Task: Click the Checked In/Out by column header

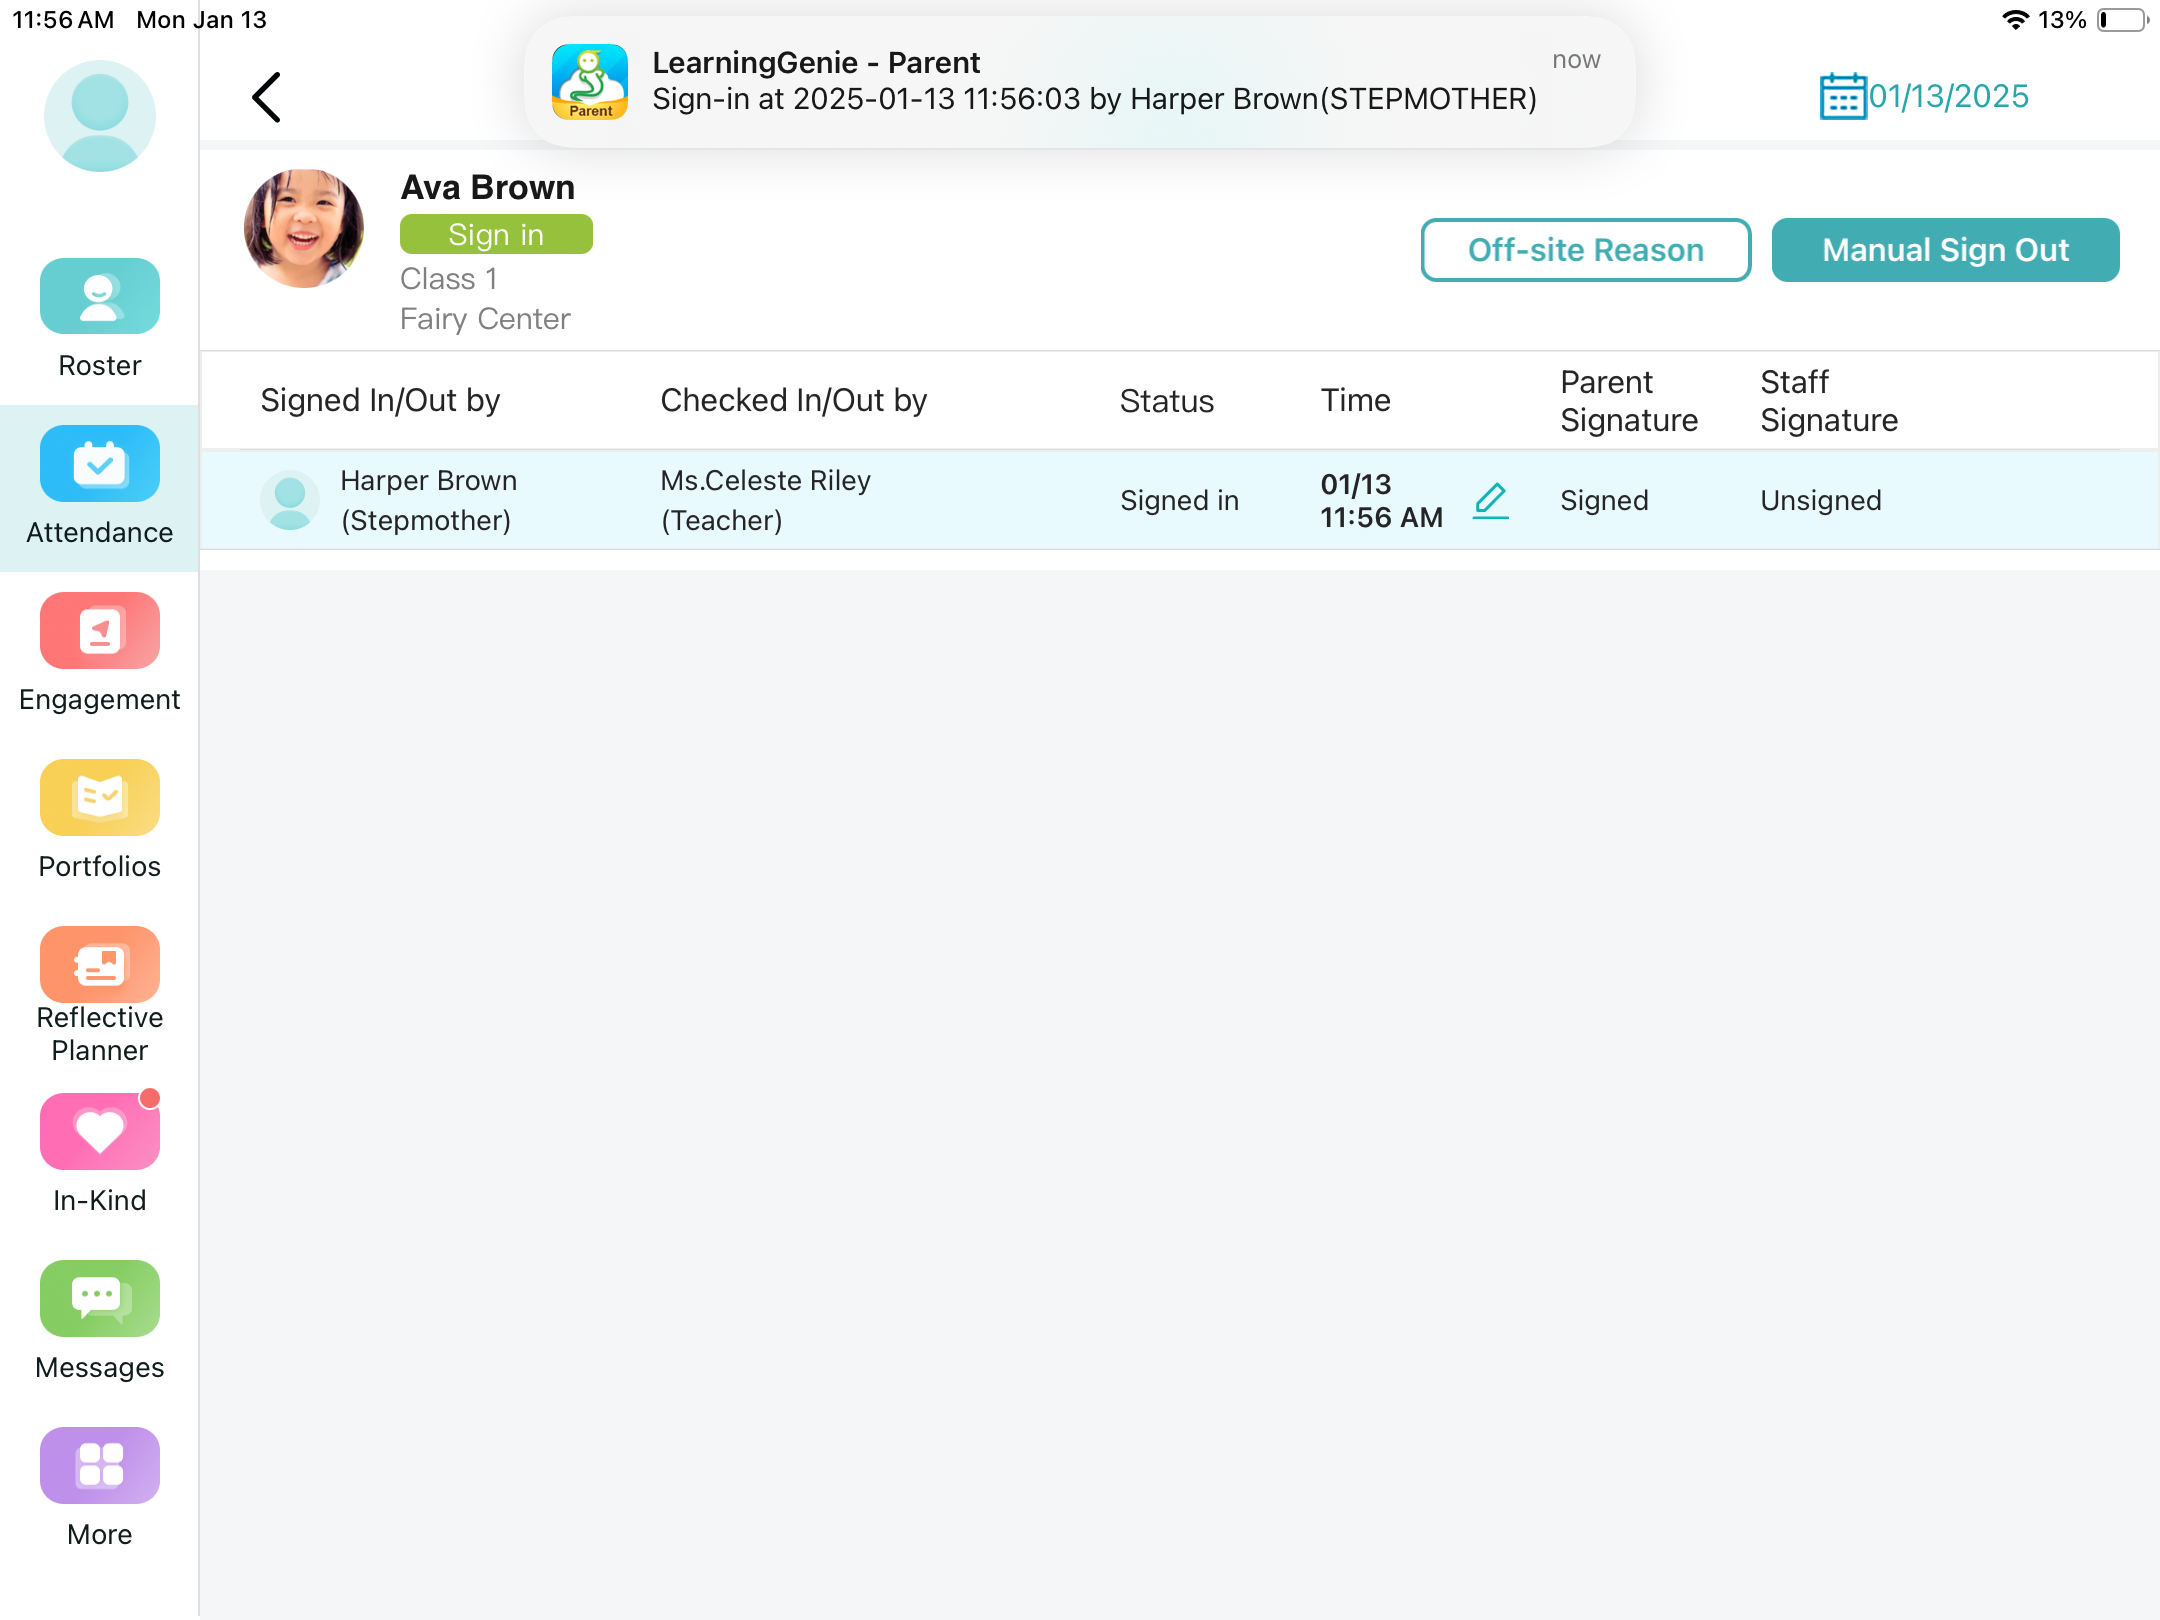Action: pos(794,400)
